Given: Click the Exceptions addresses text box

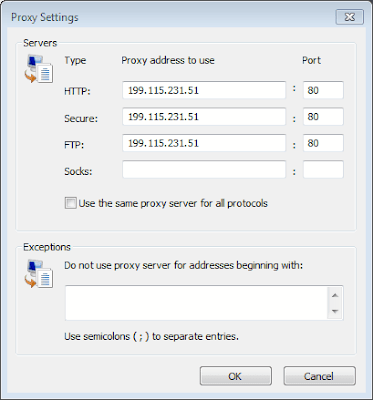Looking at the screenshot, I should point(197,303).
